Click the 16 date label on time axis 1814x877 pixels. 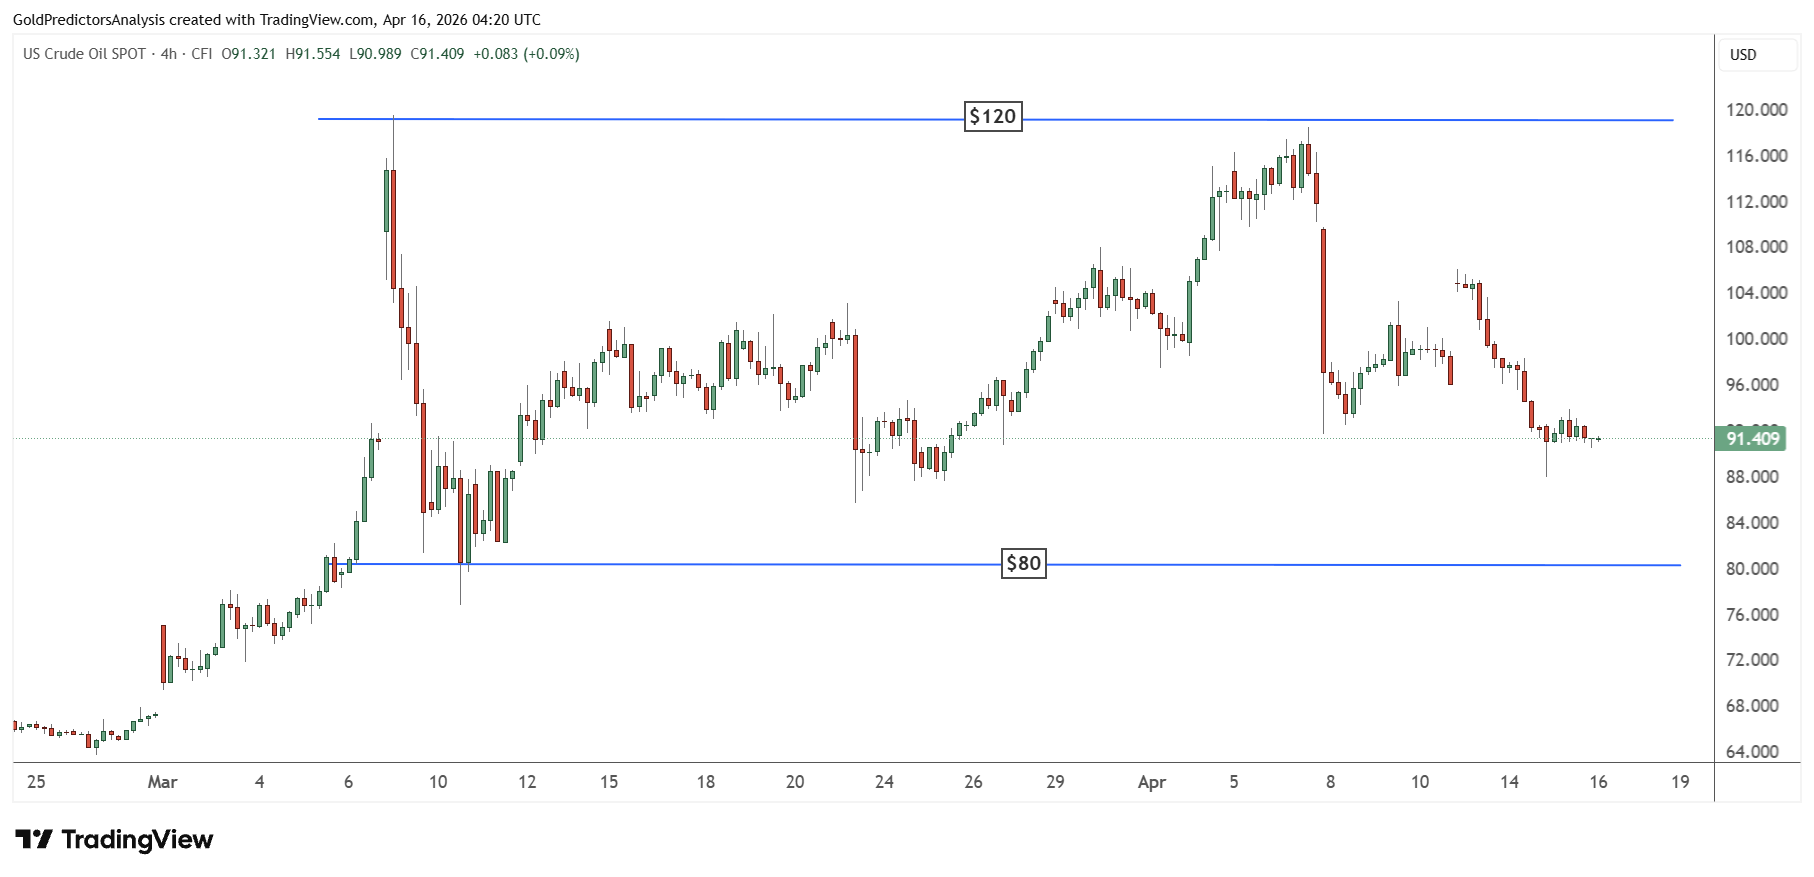1598,782
